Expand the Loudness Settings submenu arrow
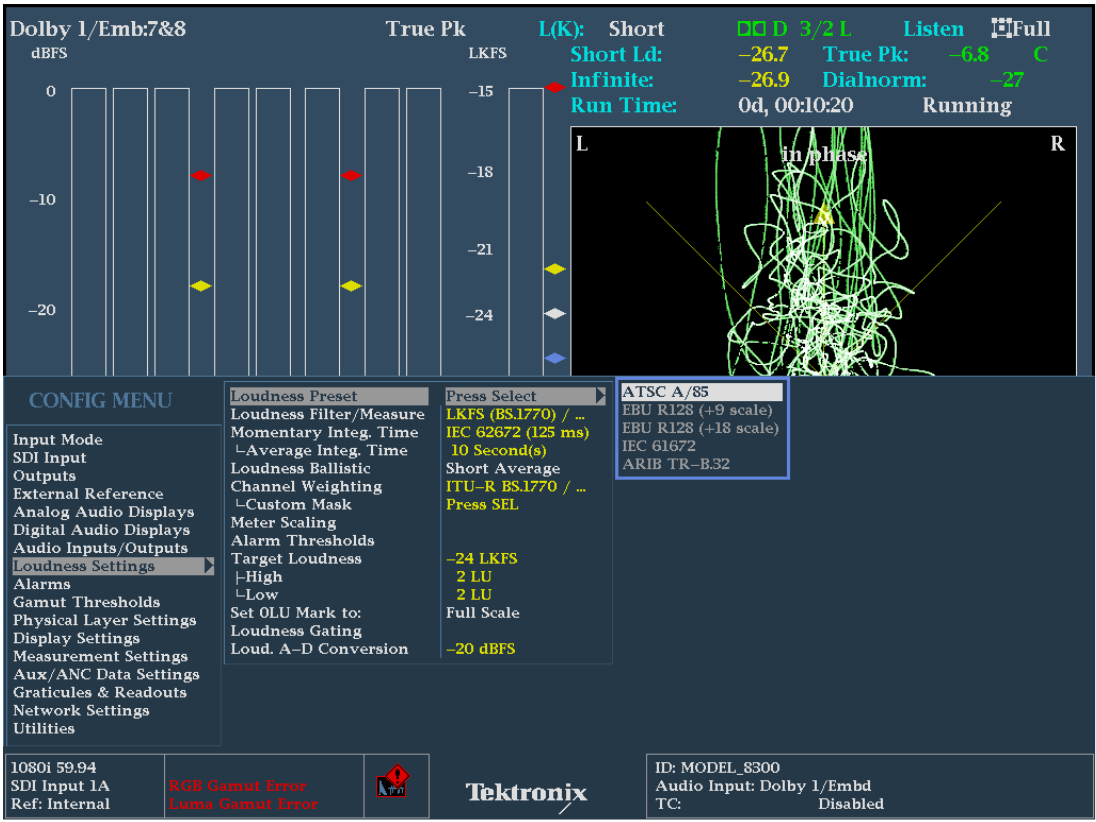 pos(208,565)
